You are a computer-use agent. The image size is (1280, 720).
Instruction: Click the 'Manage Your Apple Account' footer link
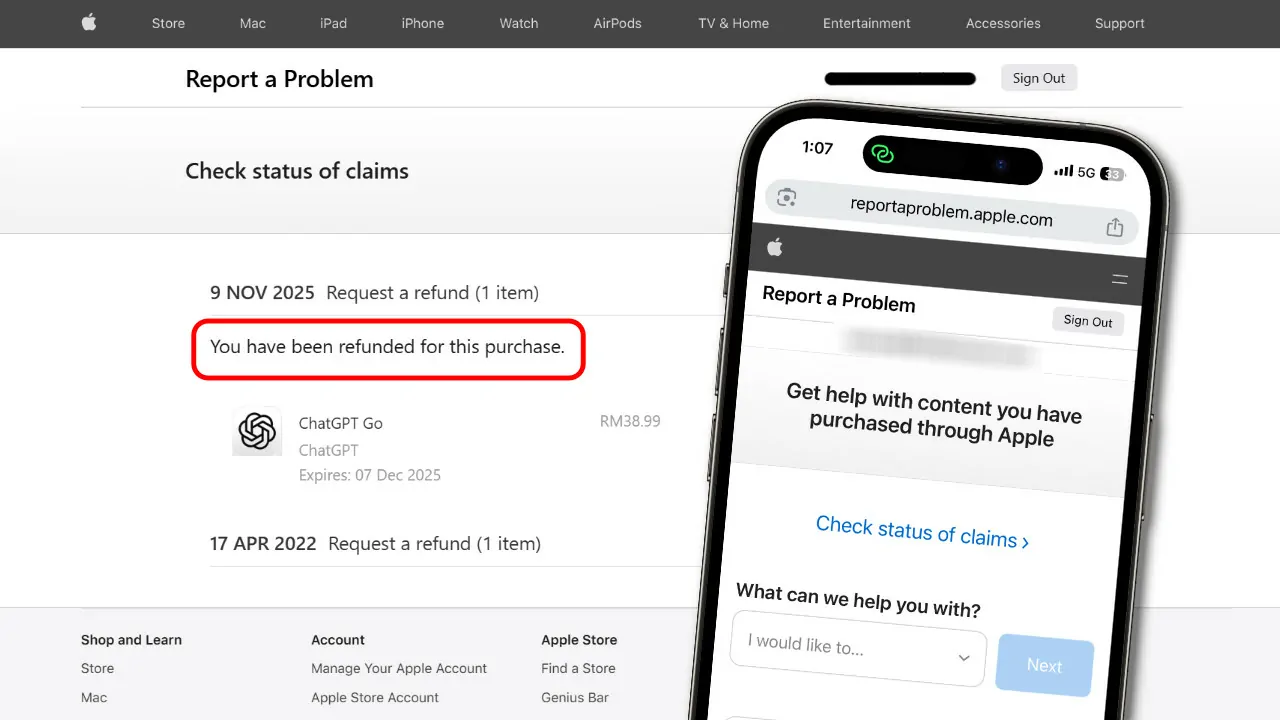pyautogui.click(x=398, y=668)
